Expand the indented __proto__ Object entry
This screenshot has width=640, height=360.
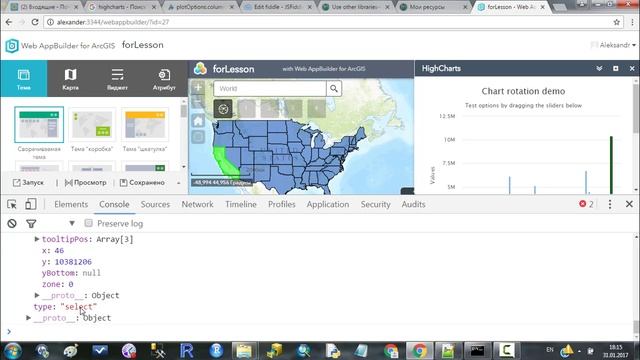37,295
